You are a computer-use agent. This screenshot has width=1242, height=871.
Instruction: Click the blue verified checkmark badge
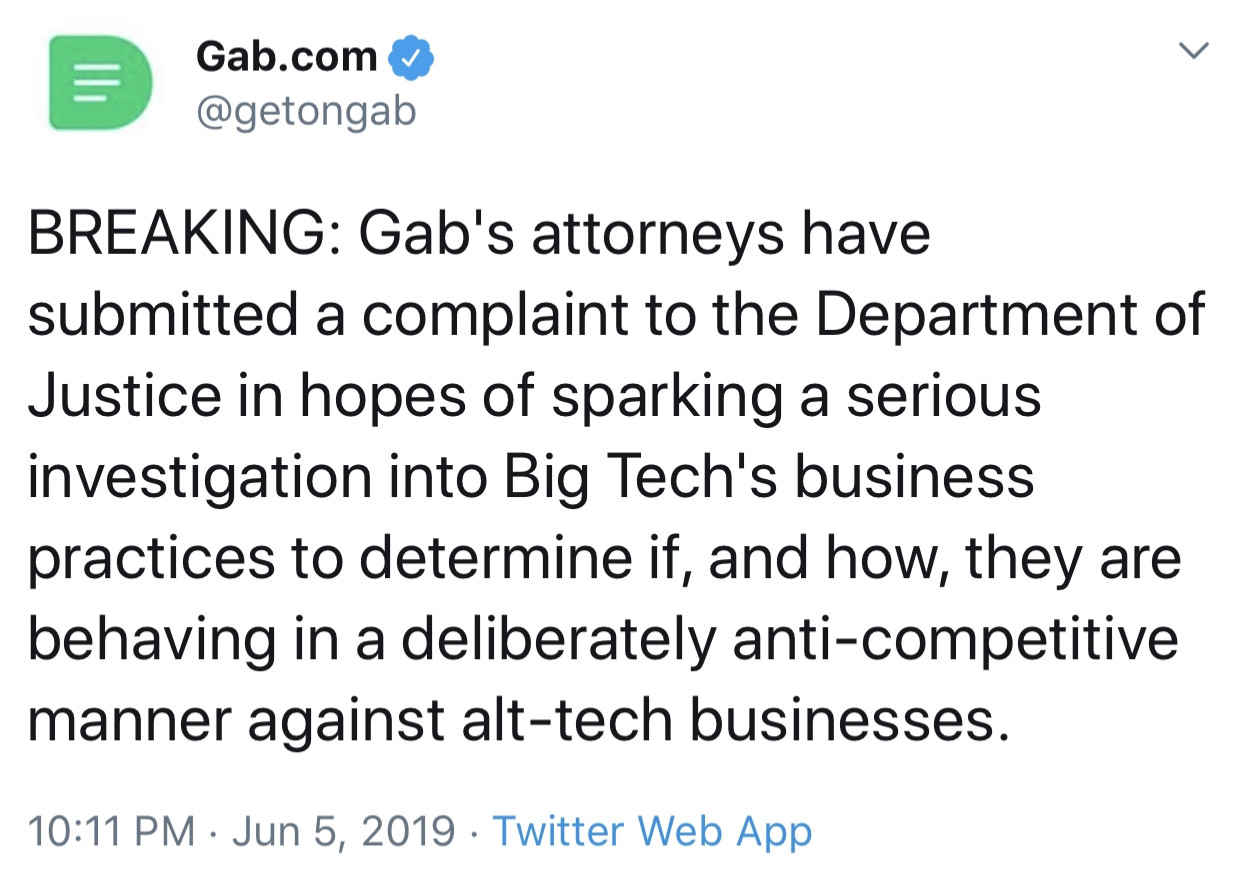411,58
